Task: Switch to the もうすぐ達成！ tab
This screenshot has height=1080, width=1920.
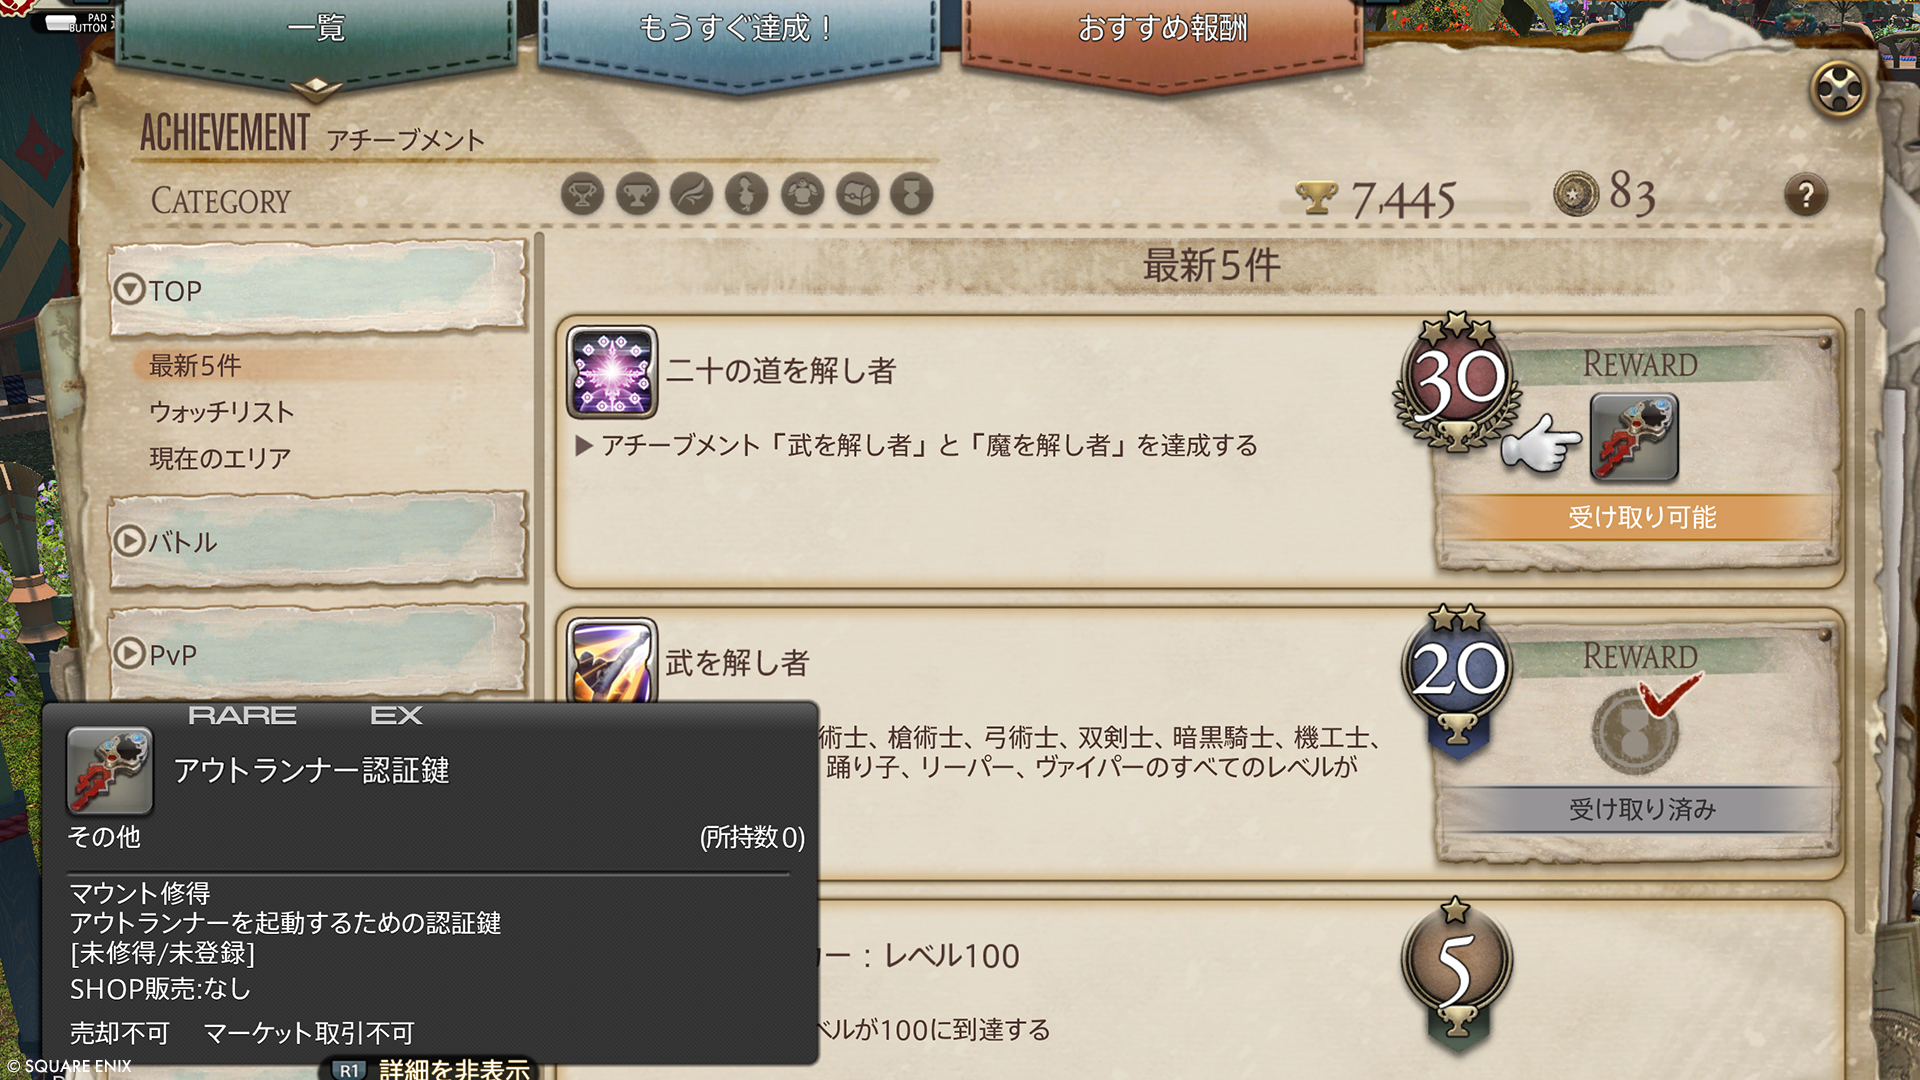Action: (x=739, y=30)
